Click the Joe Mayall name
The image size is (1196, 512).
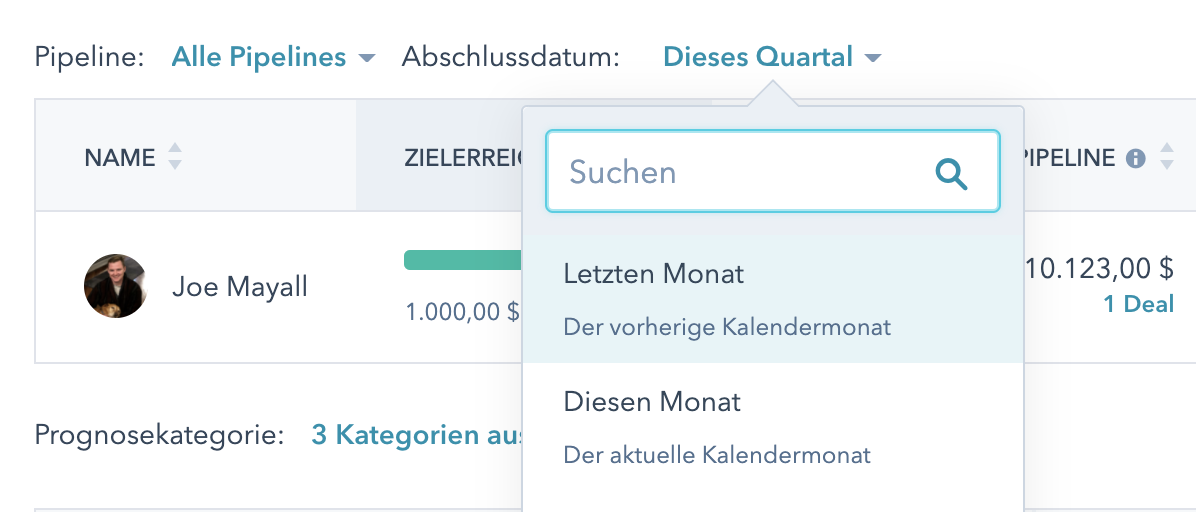coord(240,288)
